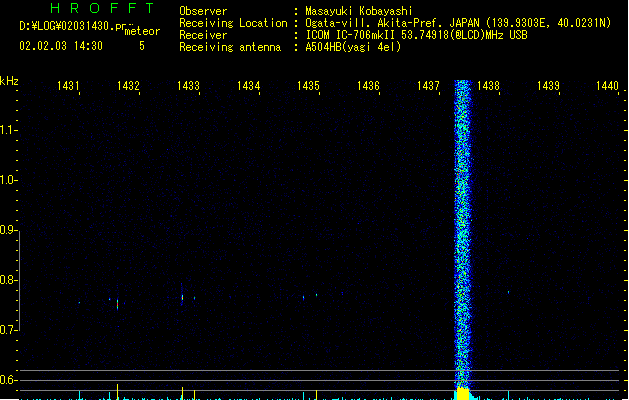This screenshot has width=629, height=400.
Task: Click the faint echo dot after 1438
Action: (x=508, y=292)
